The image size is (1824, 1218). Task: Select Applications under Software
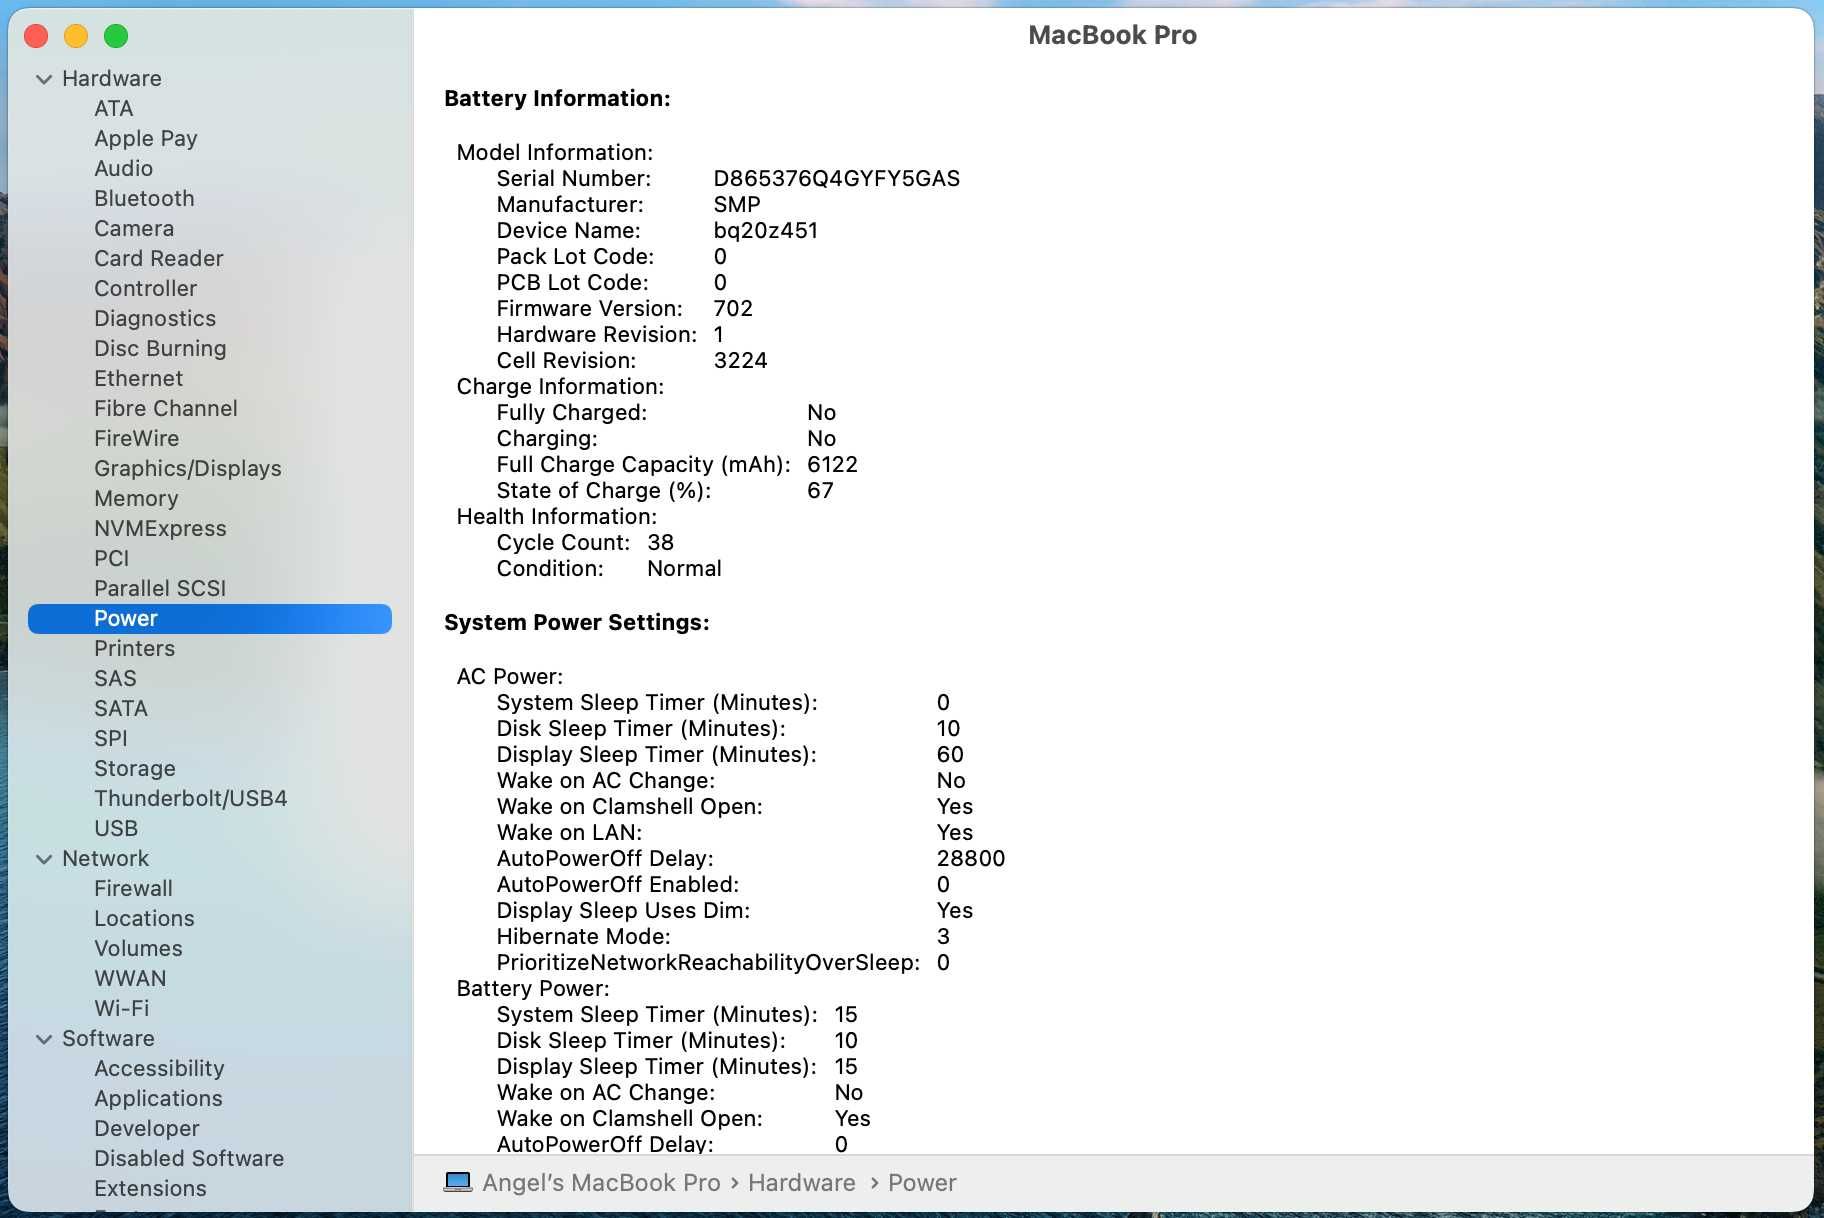click(158, 1098)
